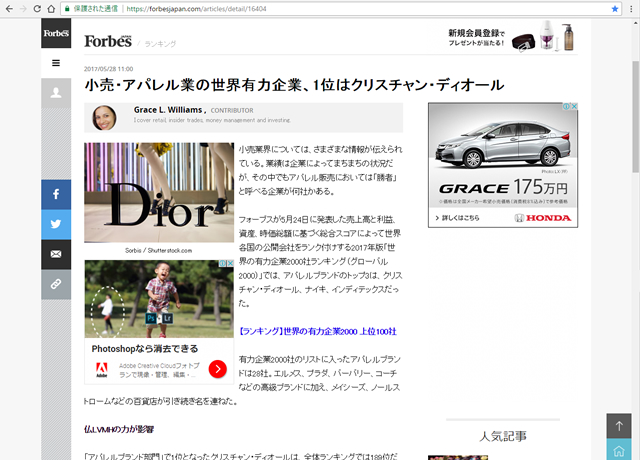Click the teal home button at bottom right

click(620, 449)
